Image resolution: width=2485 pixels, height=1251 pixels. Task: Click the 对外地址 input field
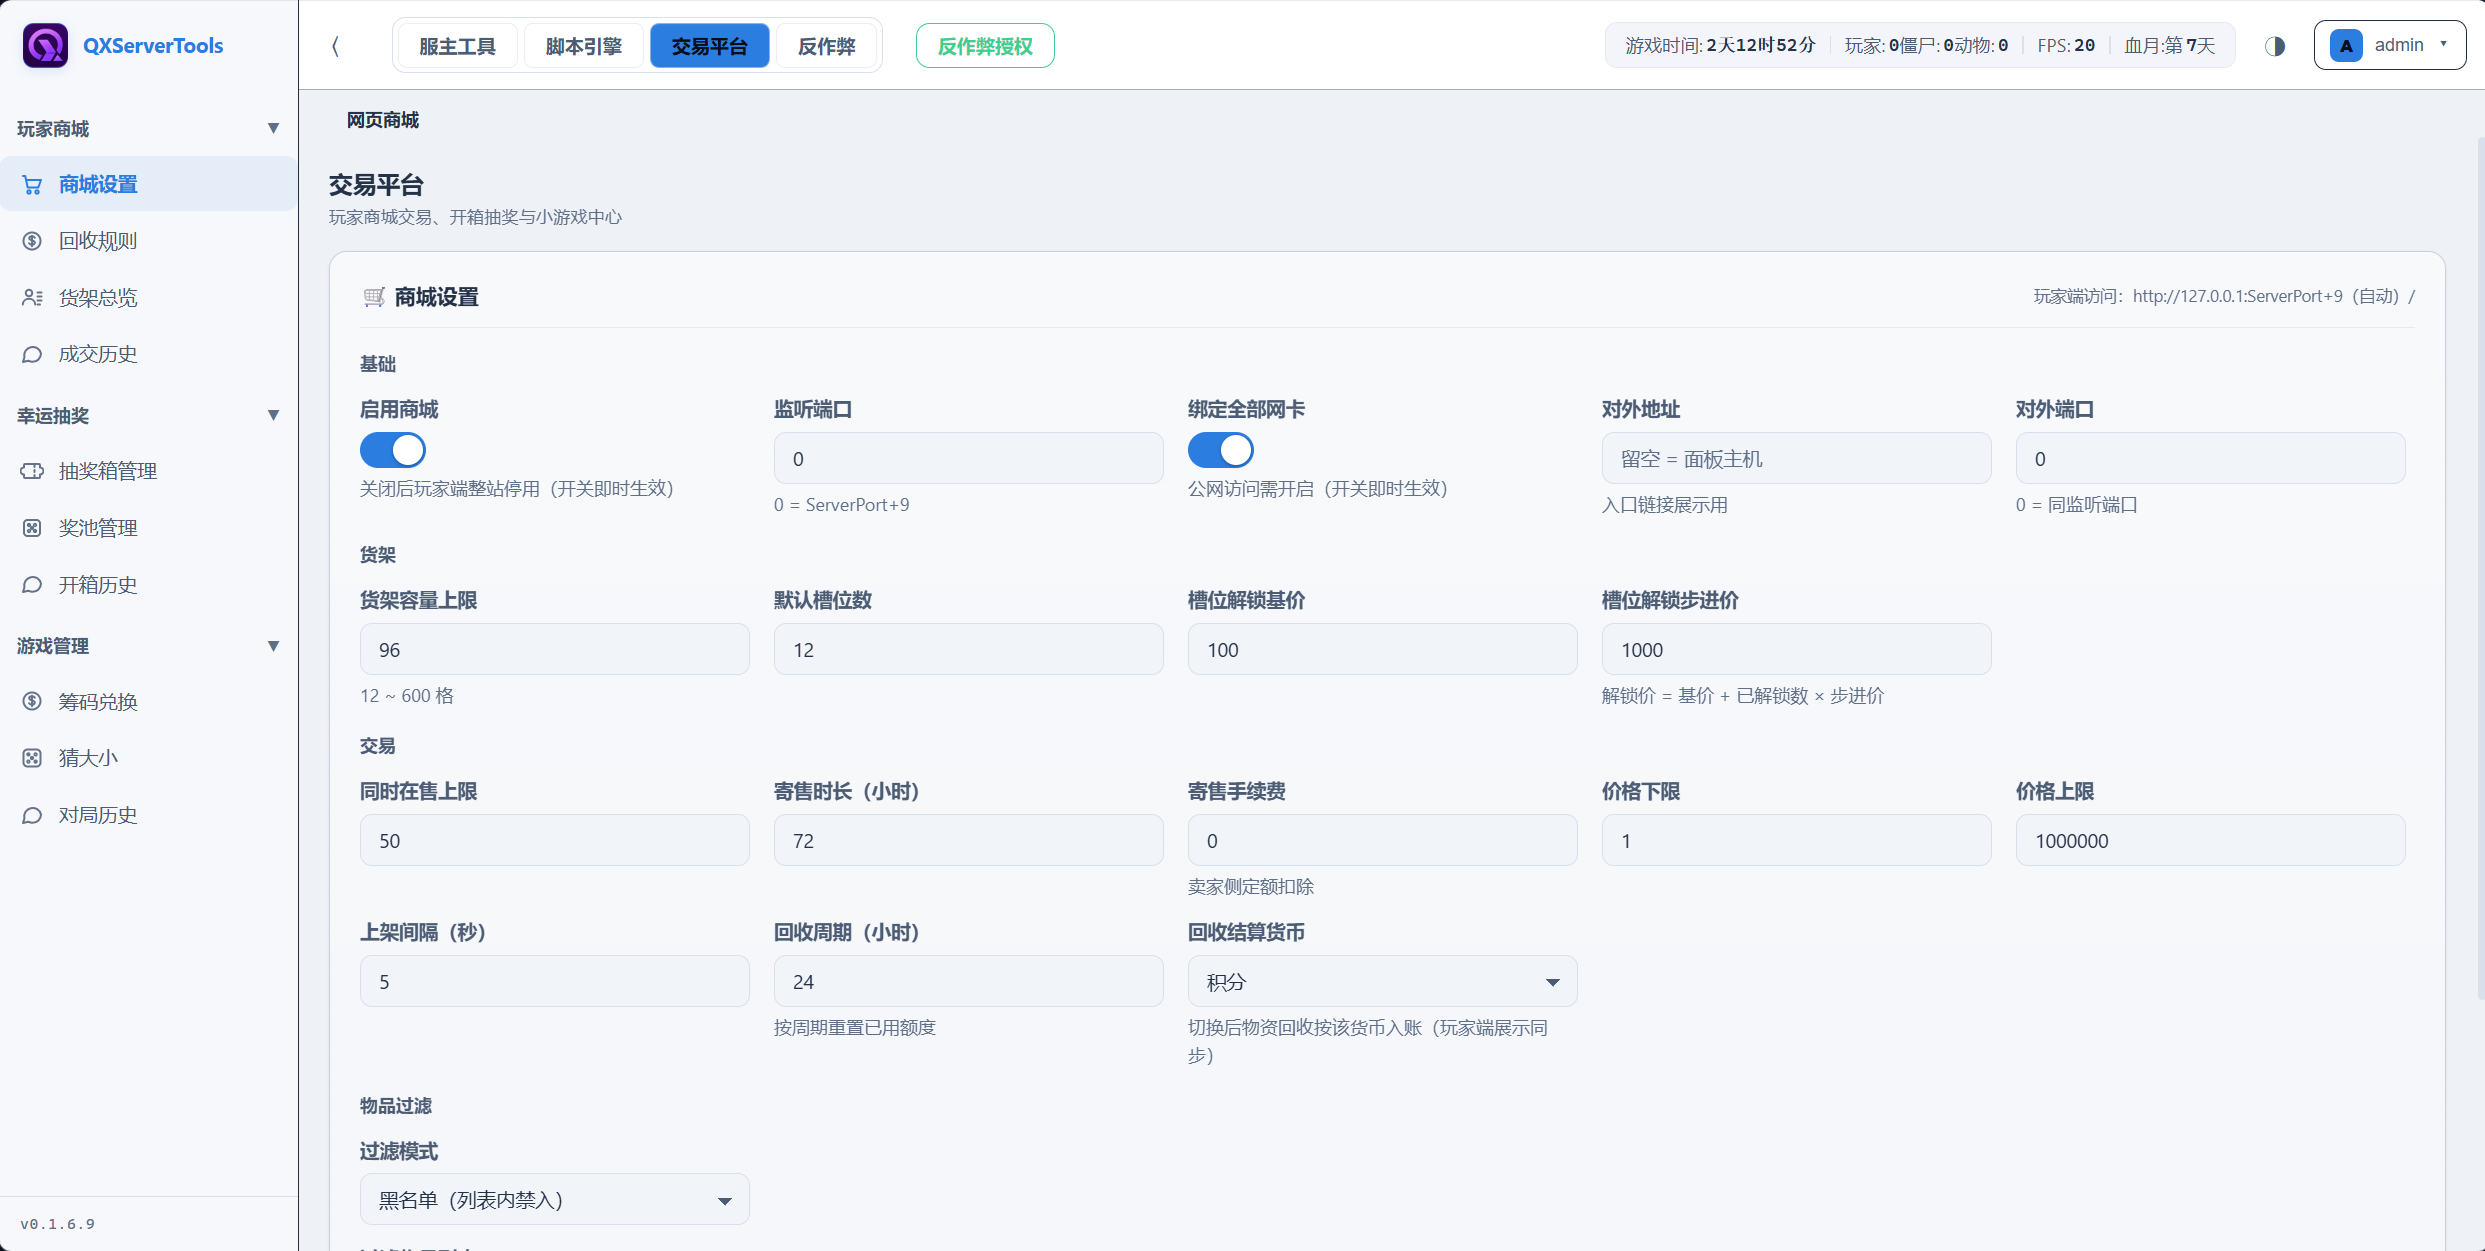click(x=1796, y=458)
